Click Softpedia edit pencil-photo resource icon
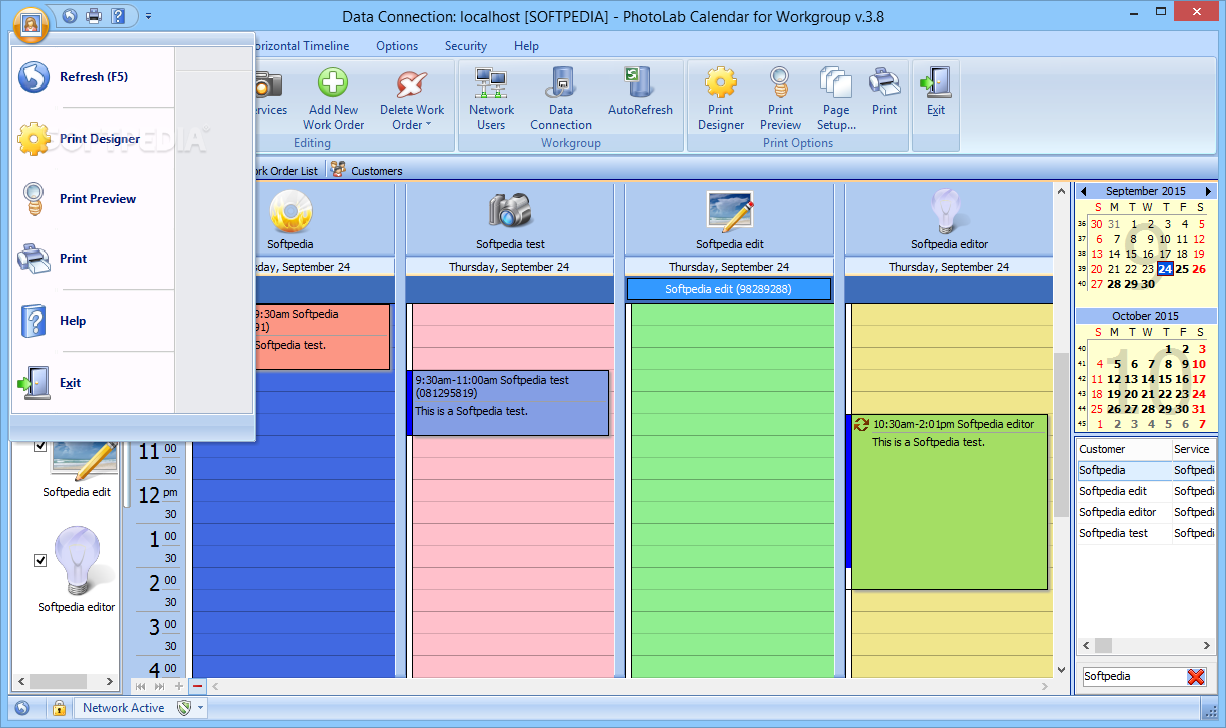The width and height of the screenshot is (1226, 728). pyautogui.click(x=729, y=211)
